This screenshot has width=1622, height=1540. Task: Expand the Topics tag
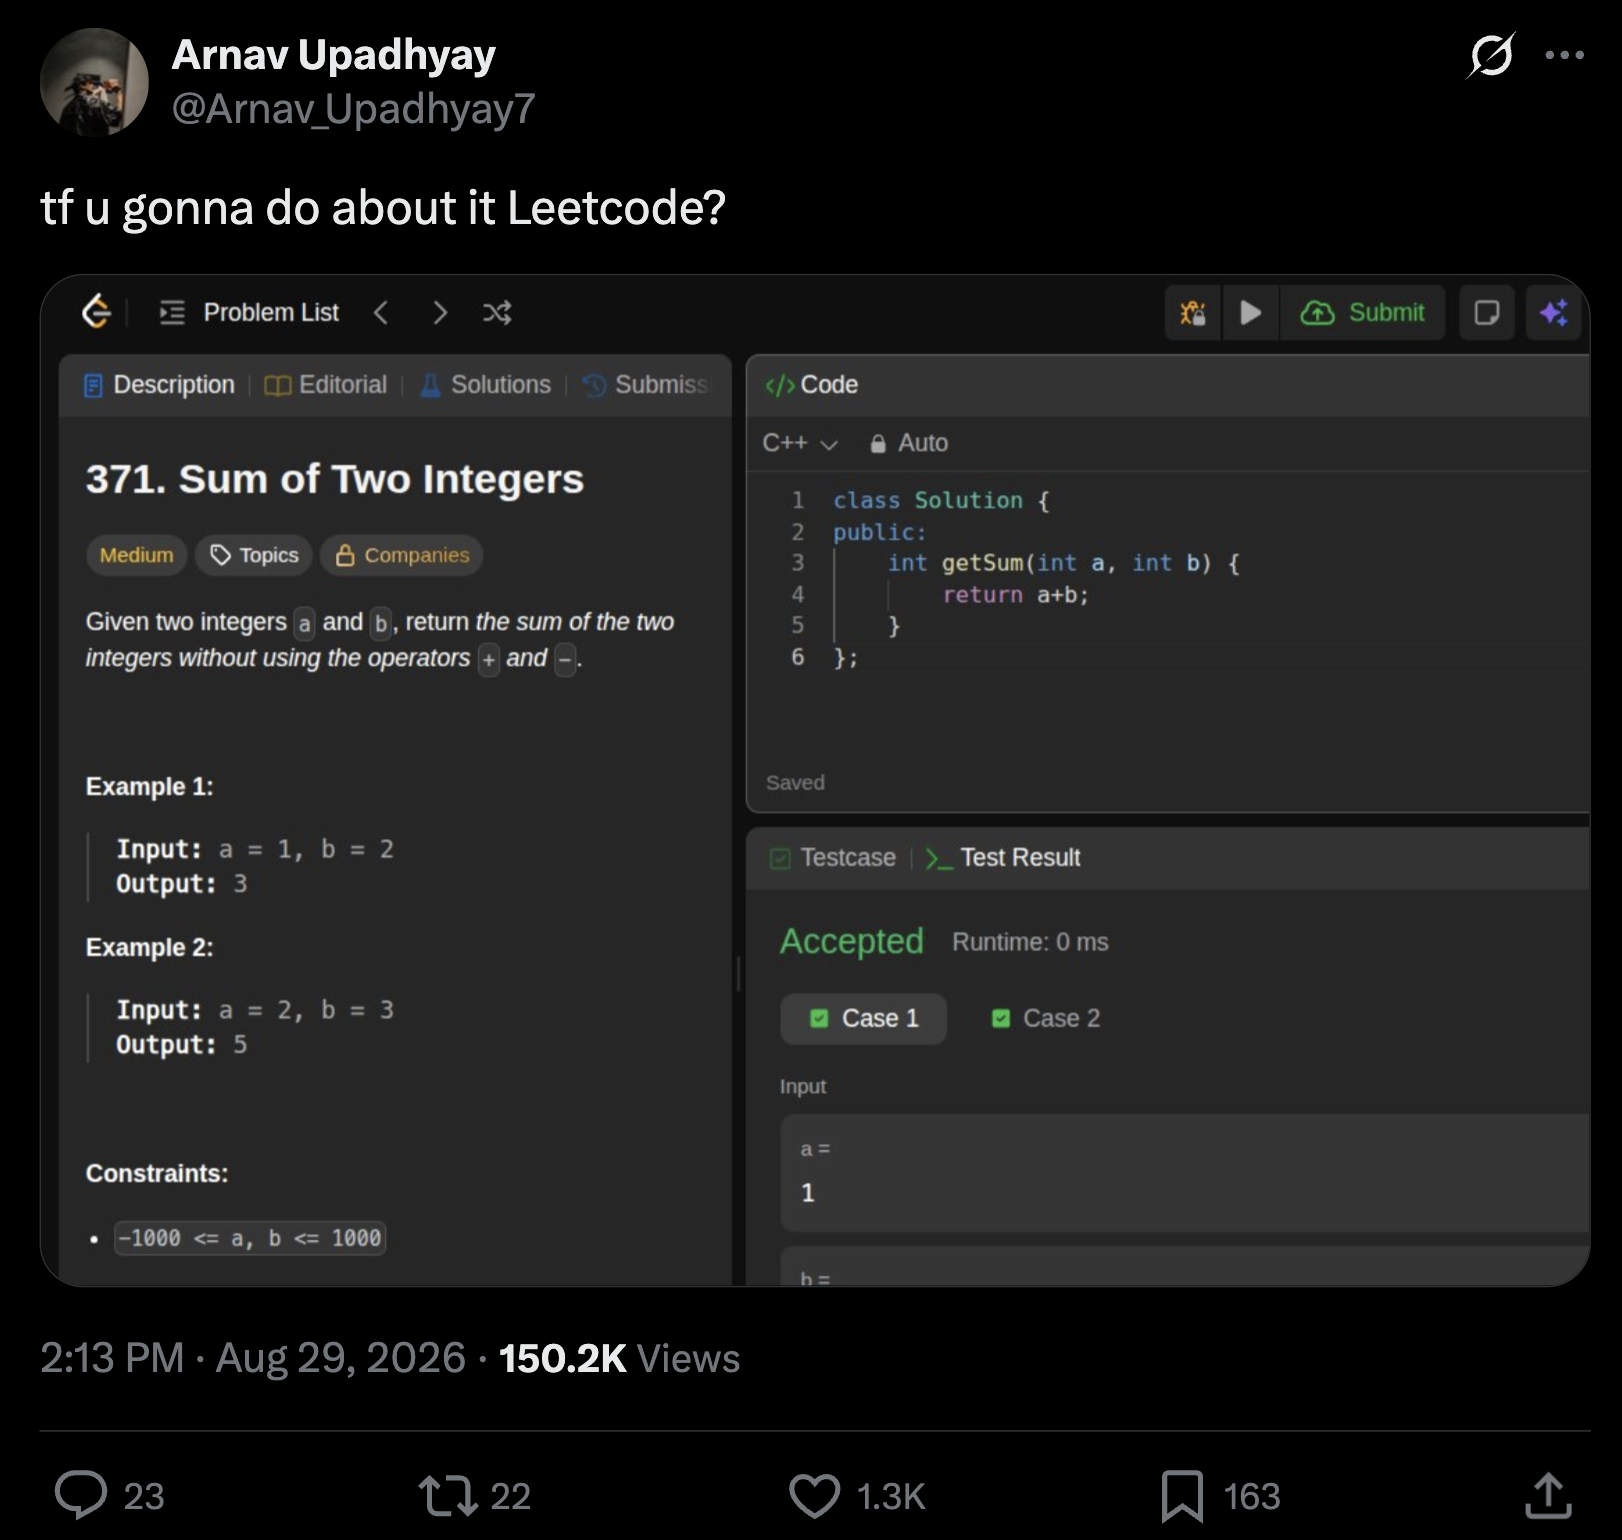pyautogui.click(x=254, y=555)
